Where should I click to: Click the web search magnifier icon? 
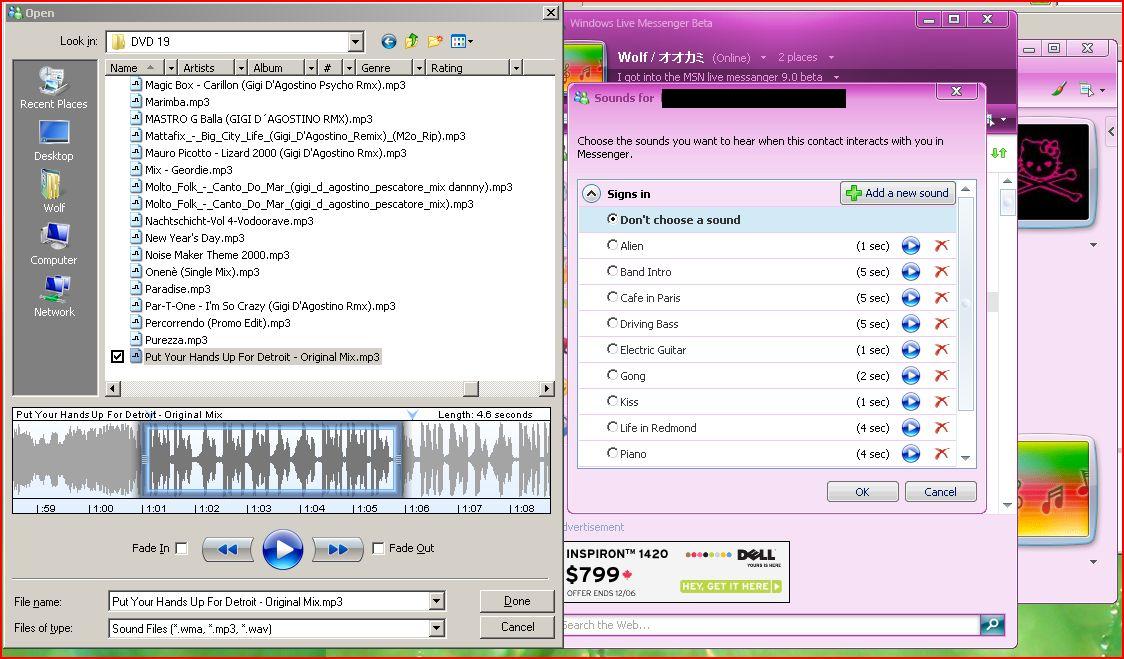coord(992,625)
